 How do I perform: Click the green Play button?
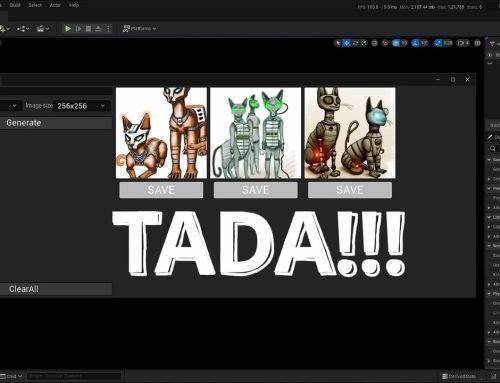tap(68, 29)
